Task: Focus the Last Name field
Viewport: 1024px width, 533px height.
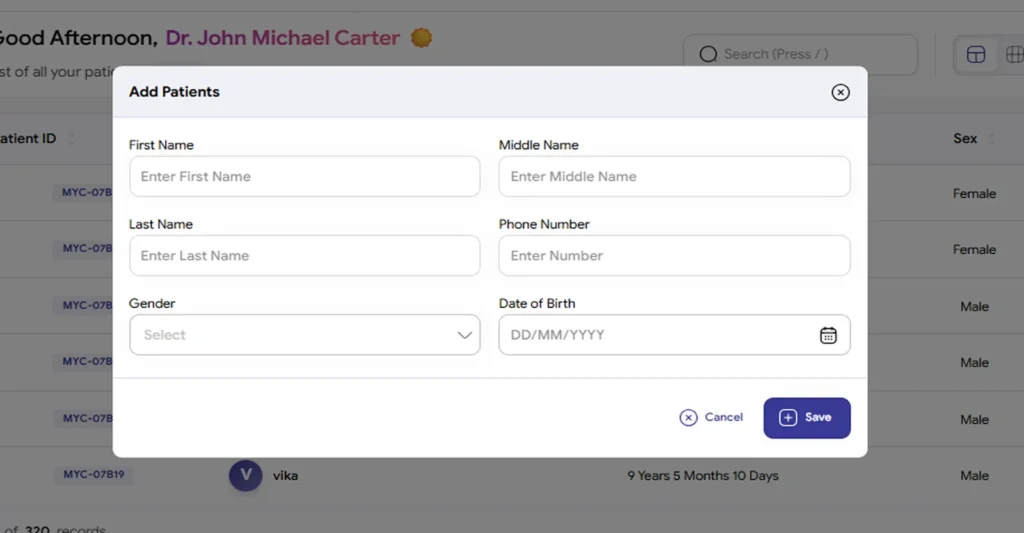Action: 304,255
